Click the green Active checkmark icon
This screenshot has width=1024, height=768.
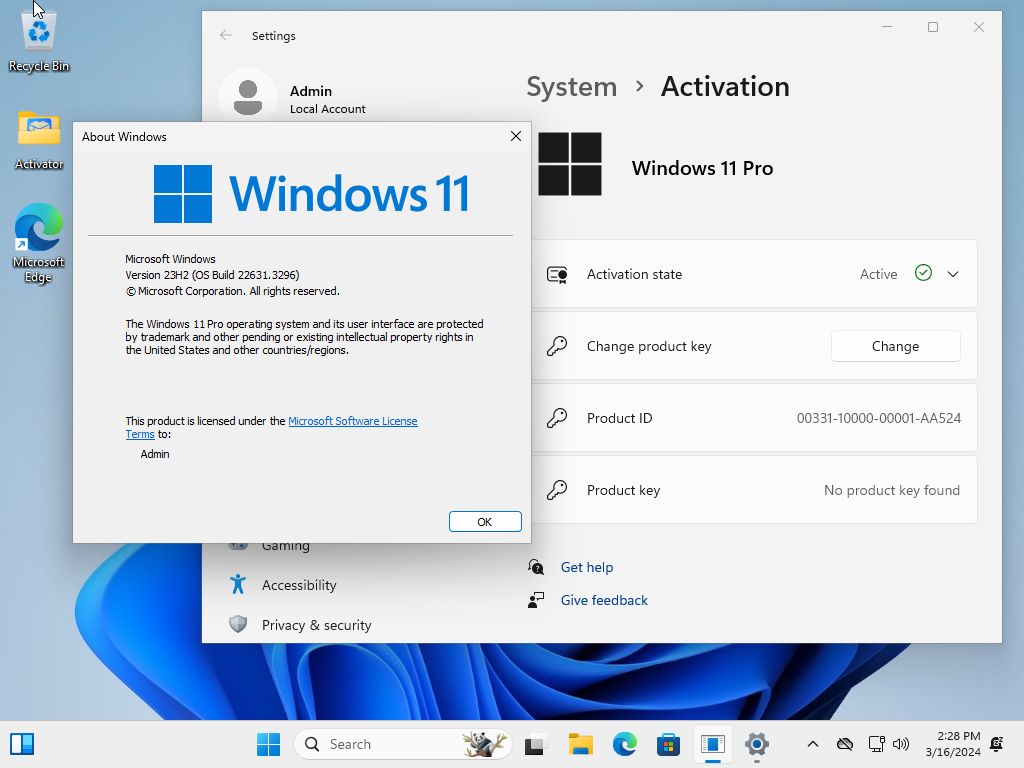tap(923, 273)
